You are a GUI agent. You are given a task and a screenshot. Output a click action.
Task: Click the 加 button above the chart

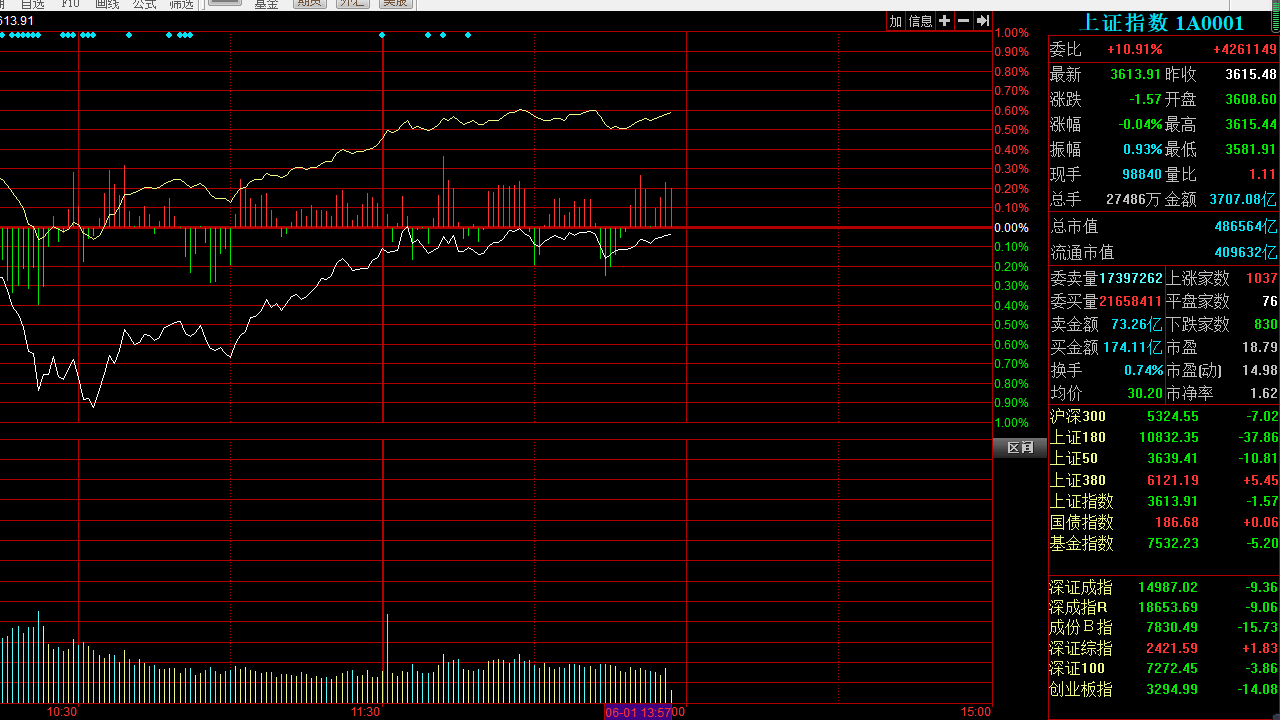point(896,21)
